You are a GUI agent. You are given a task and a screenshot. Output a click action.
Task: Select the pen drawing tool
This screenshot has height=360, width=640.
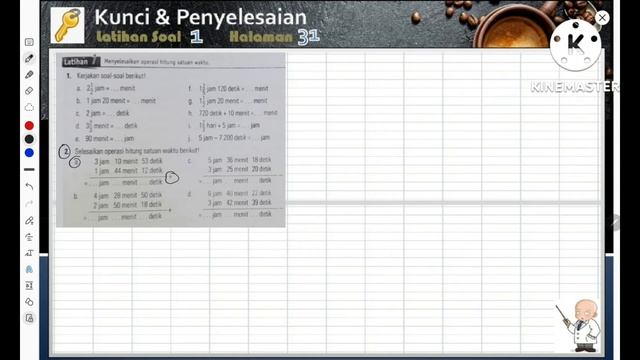29,58
